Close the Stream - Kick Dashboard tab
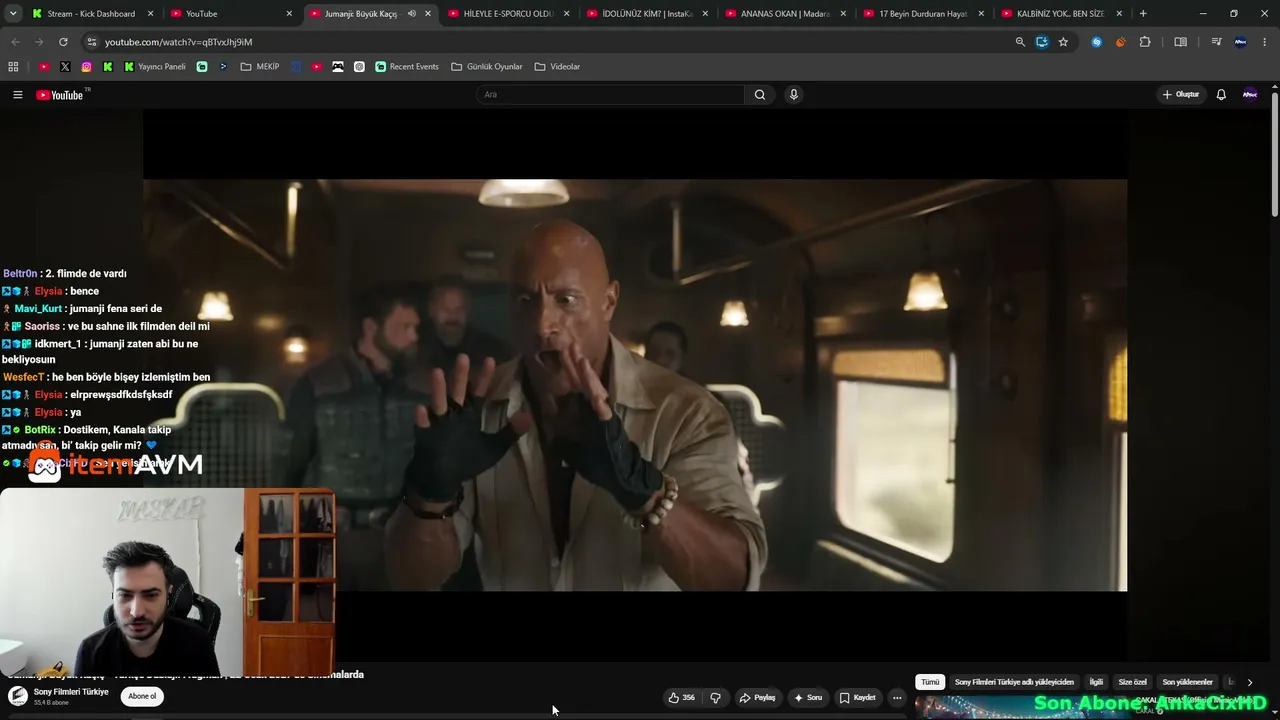 pos(151,14)
